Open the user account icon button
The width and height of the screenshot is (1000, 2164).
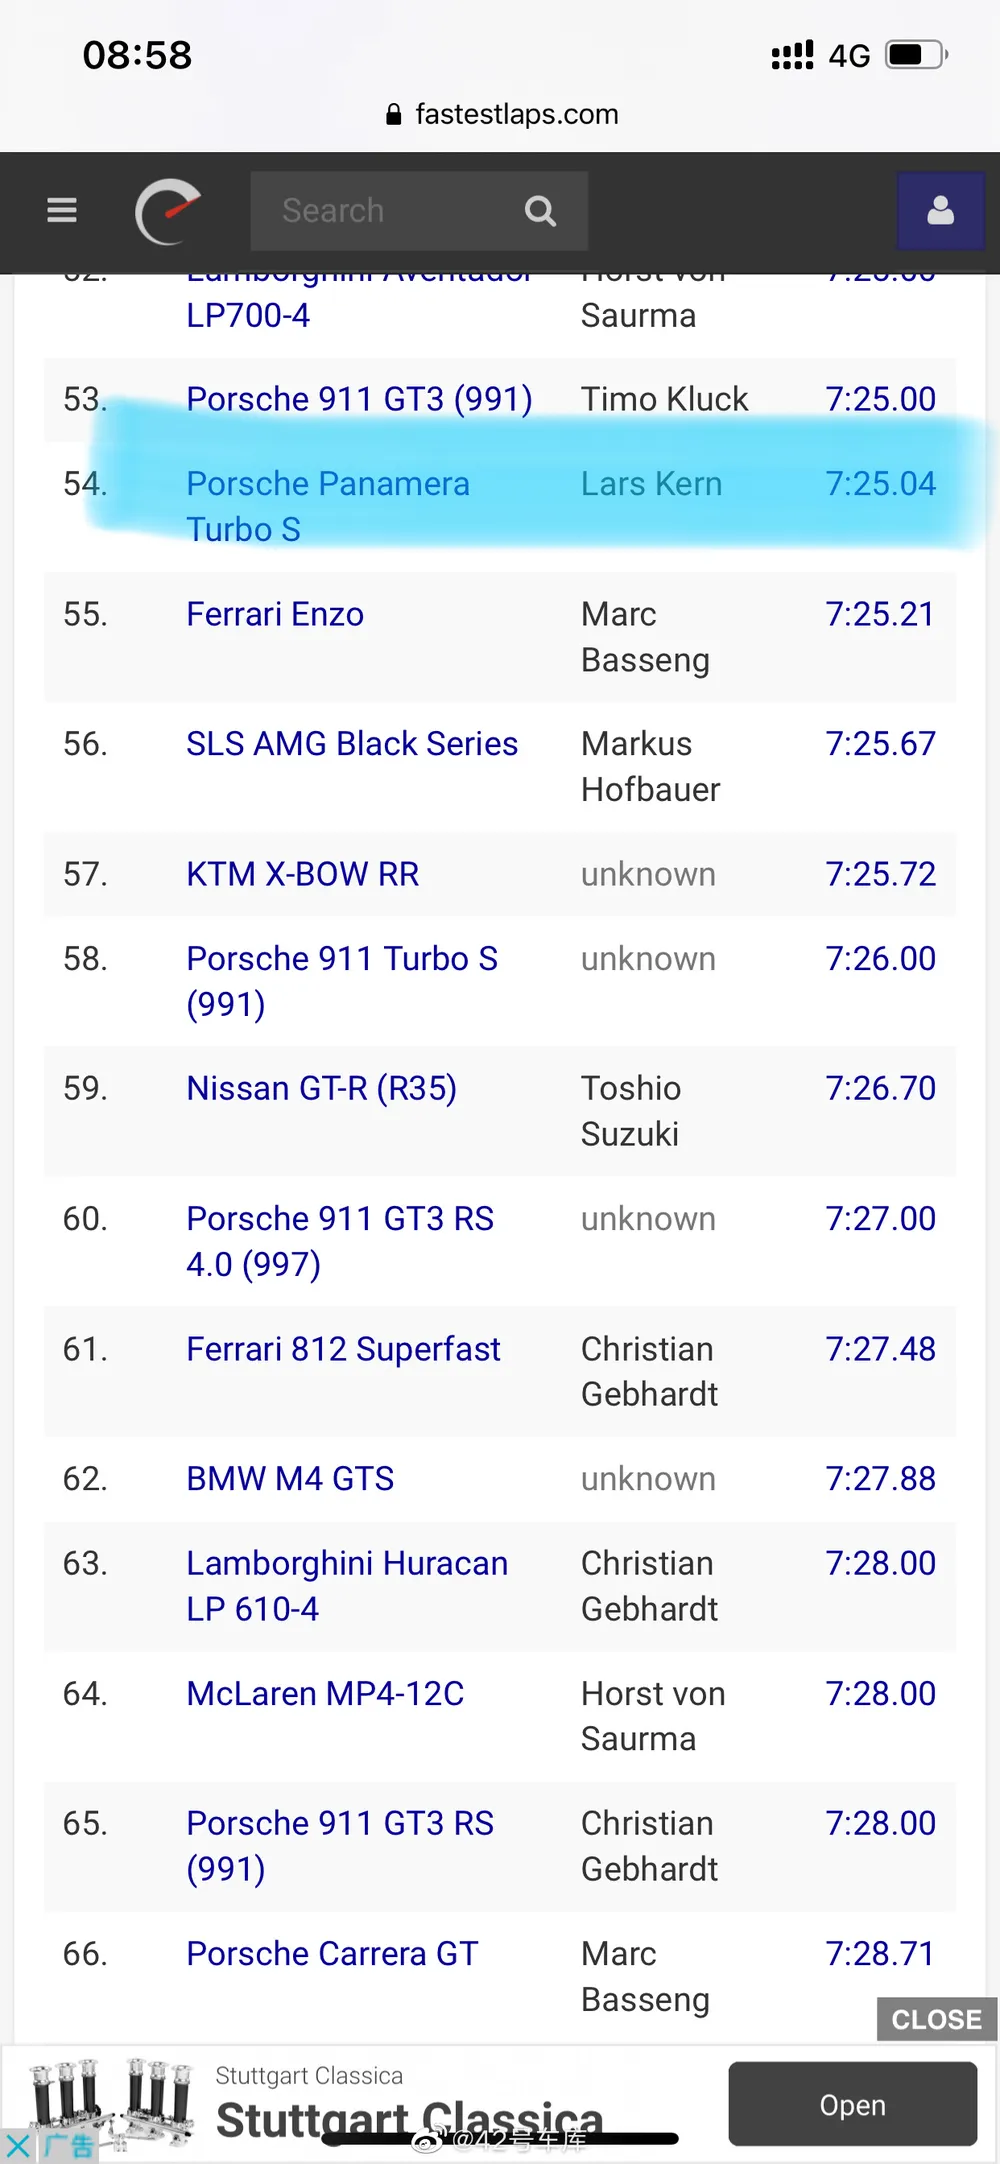(940, 211)
